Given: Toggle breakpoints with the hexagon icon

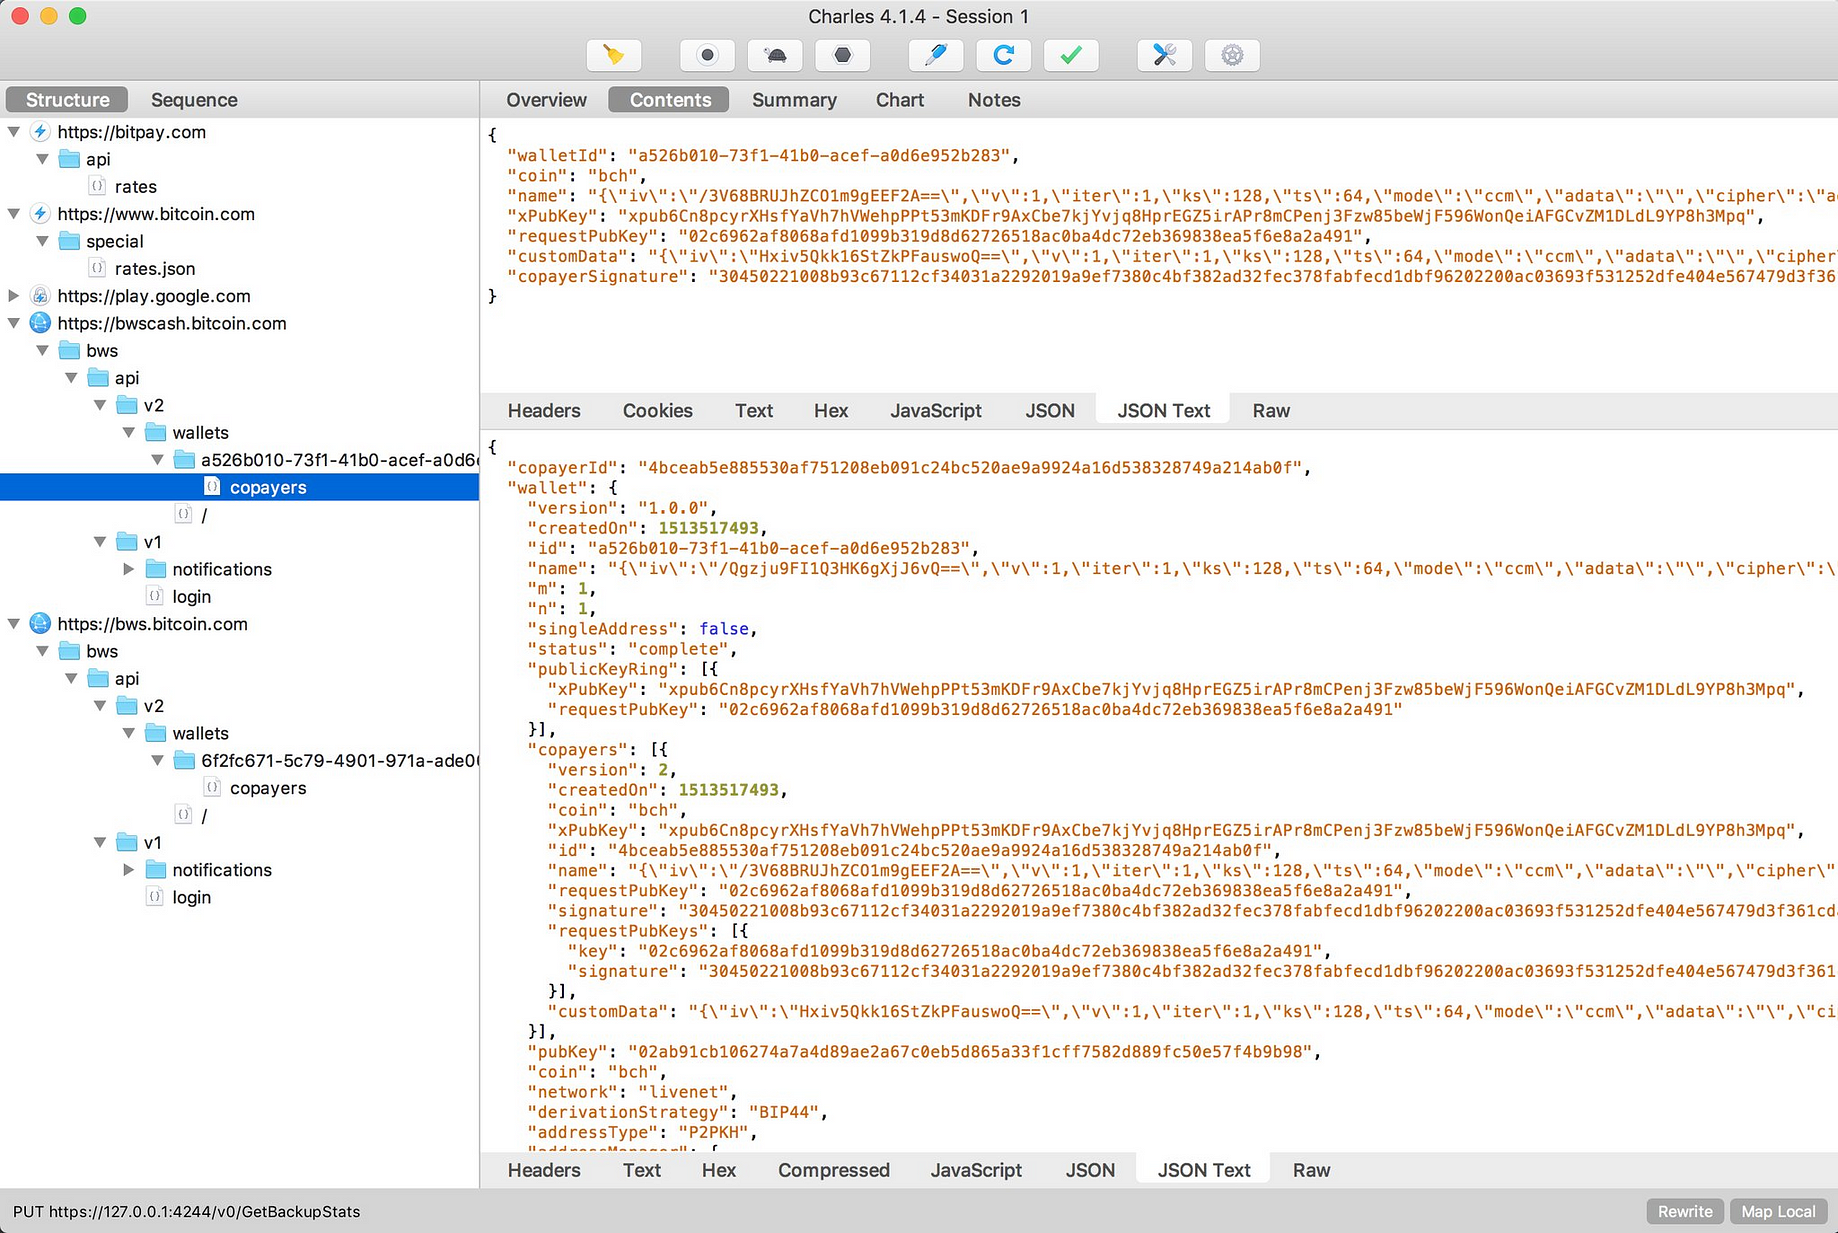Looking at the screenshot, I should pos(843,55).
